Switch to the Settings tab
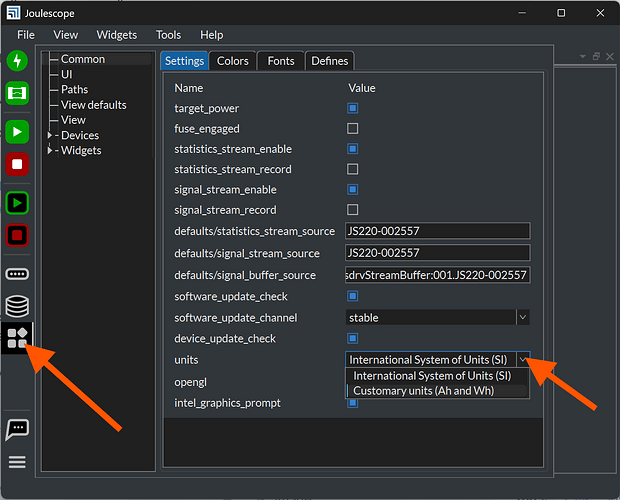The image size is (620, 500). [184, 61]
